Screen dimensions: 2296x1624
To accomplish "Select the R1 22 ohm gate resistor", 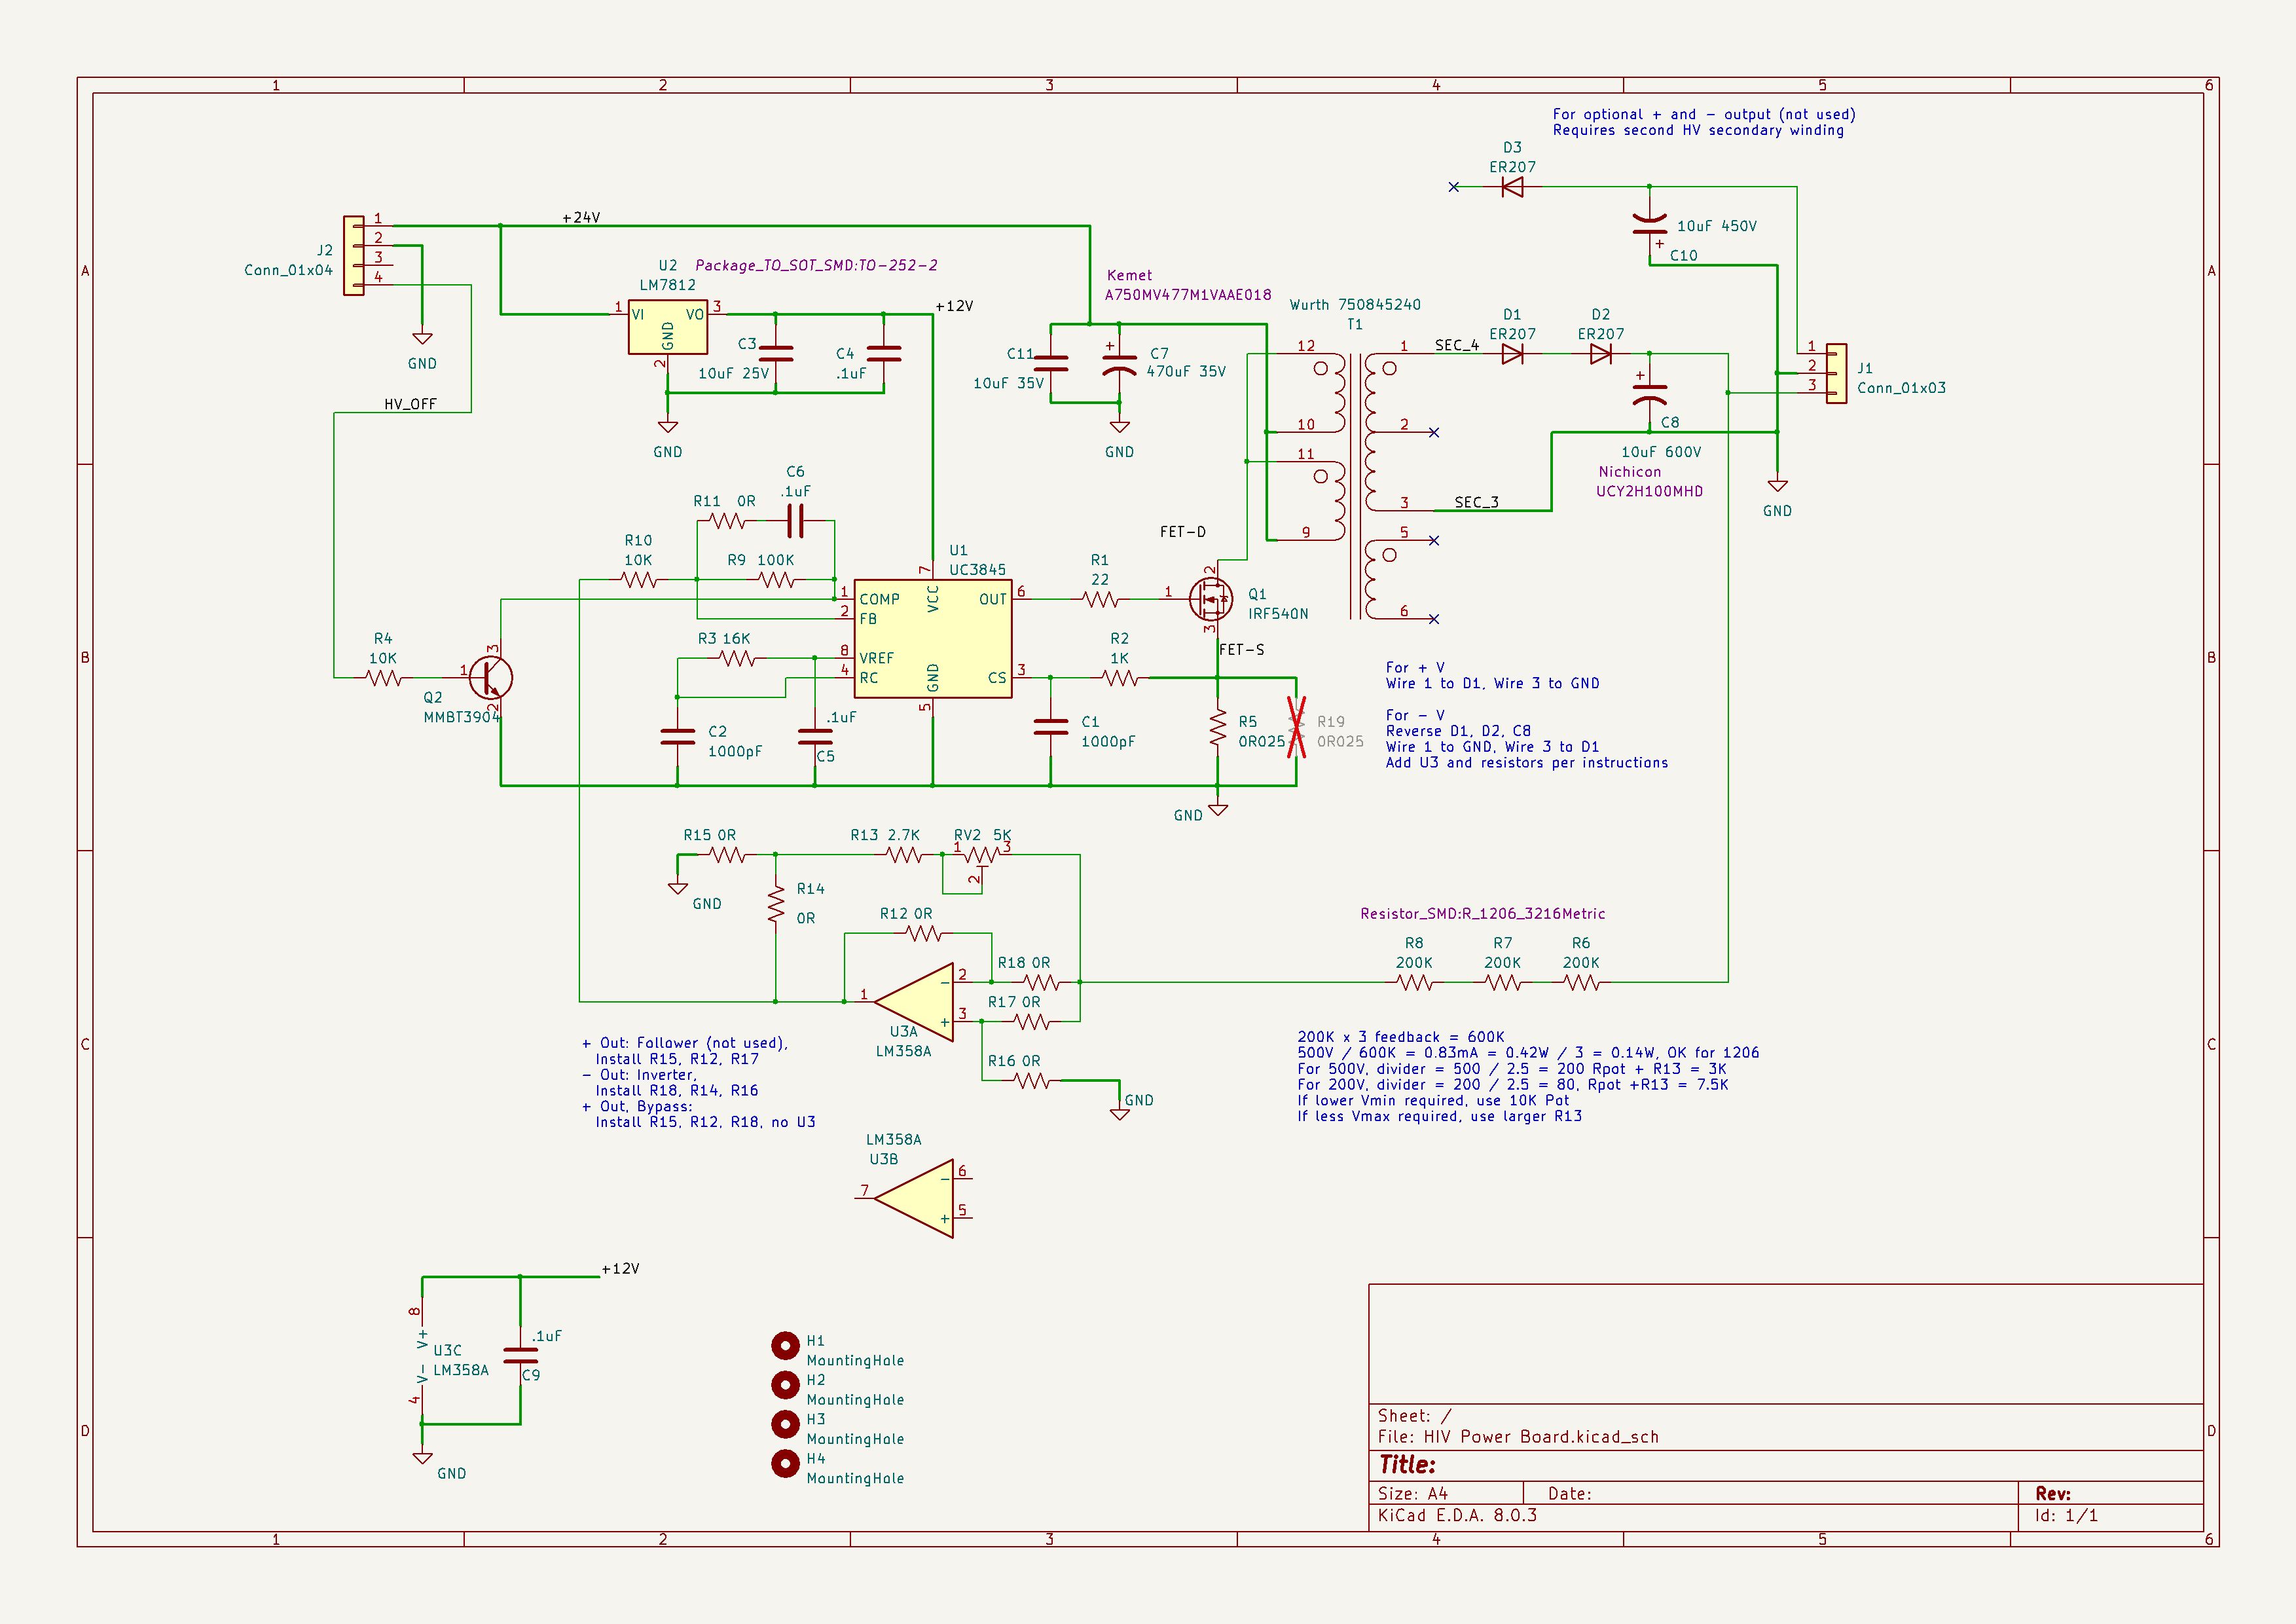I will [x=1100, y=599].
